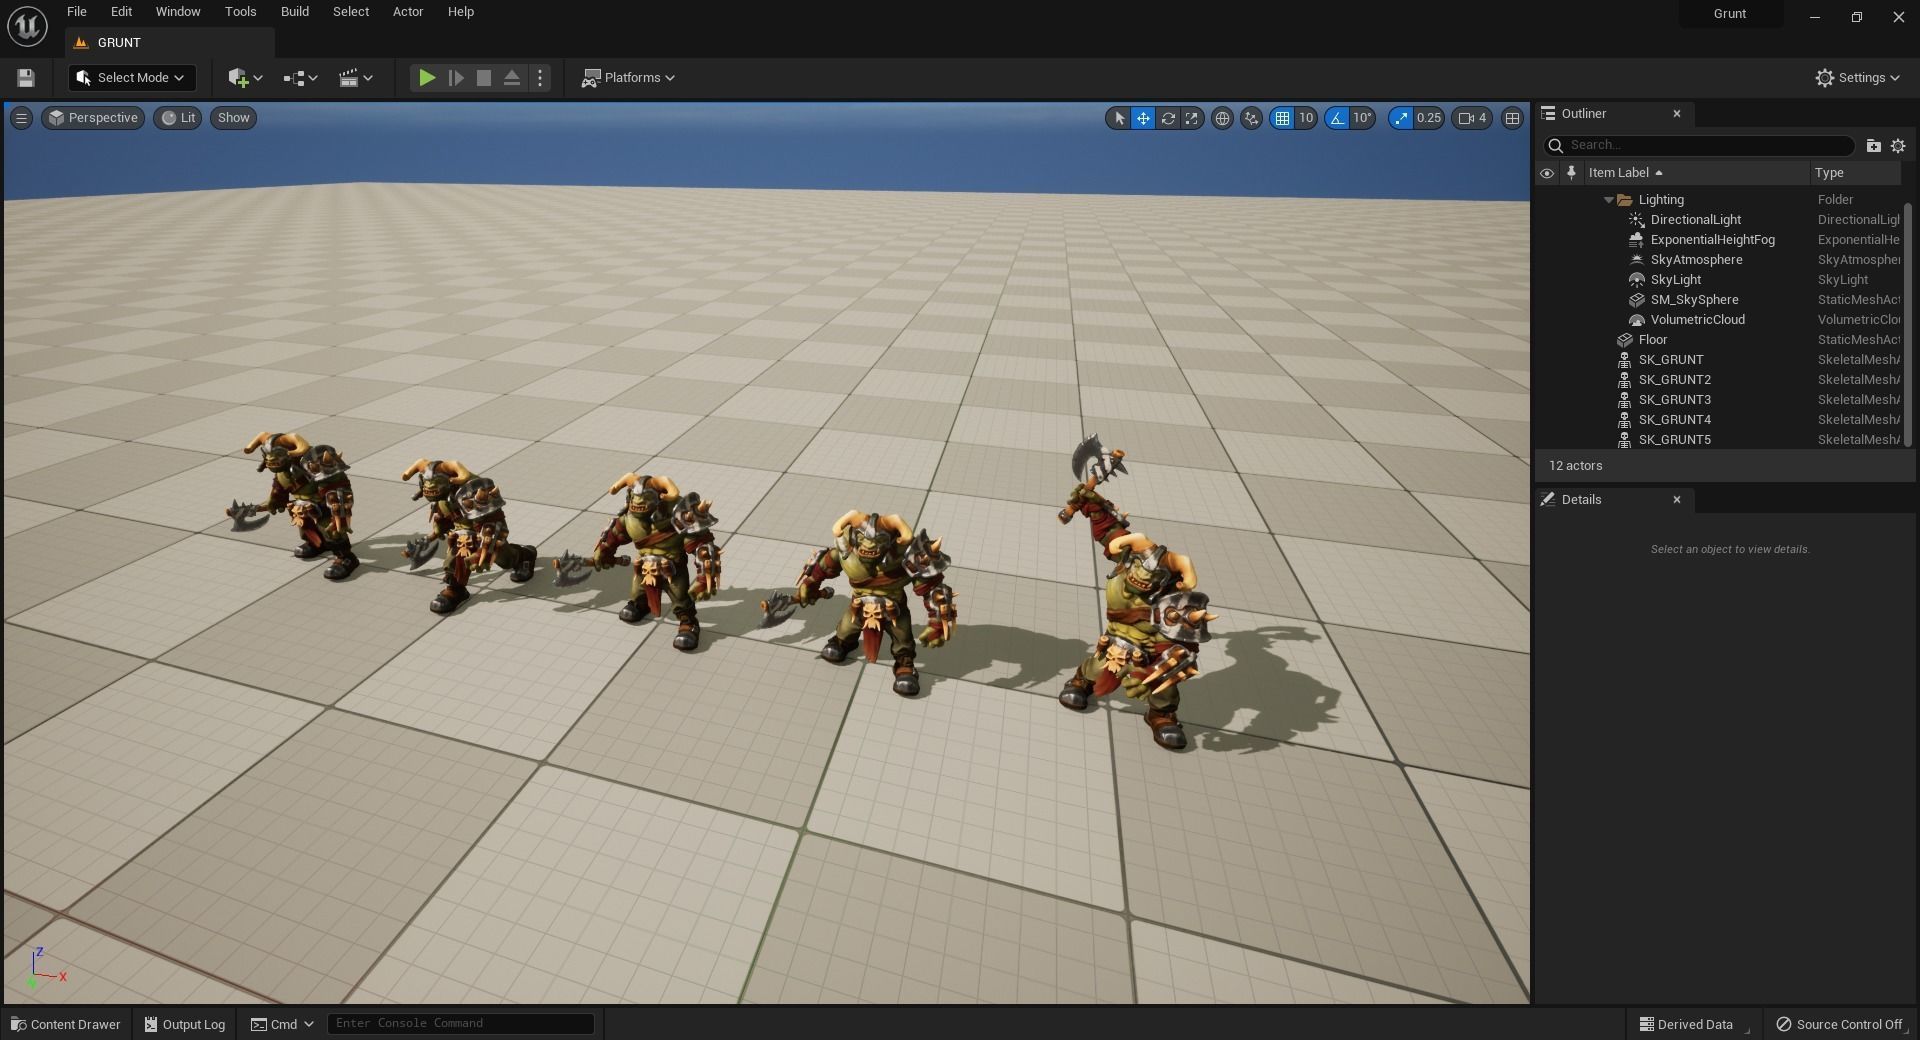
Task: Open the Actor menu
Action: point(407,12)
